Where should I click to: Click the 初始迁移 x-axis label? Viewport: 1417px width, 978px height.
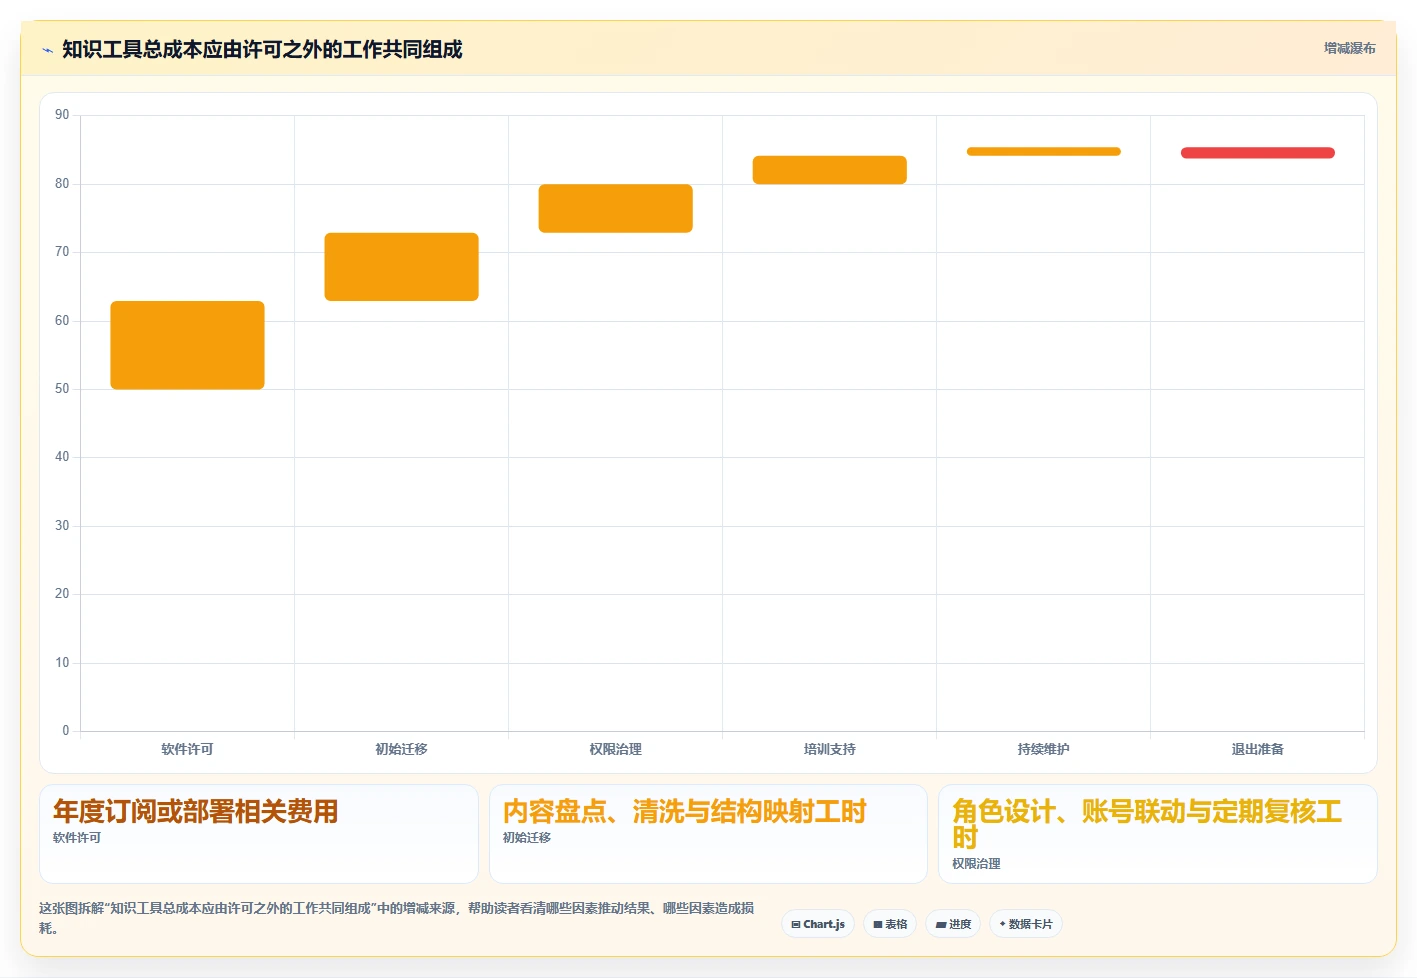tap(401, 749)
